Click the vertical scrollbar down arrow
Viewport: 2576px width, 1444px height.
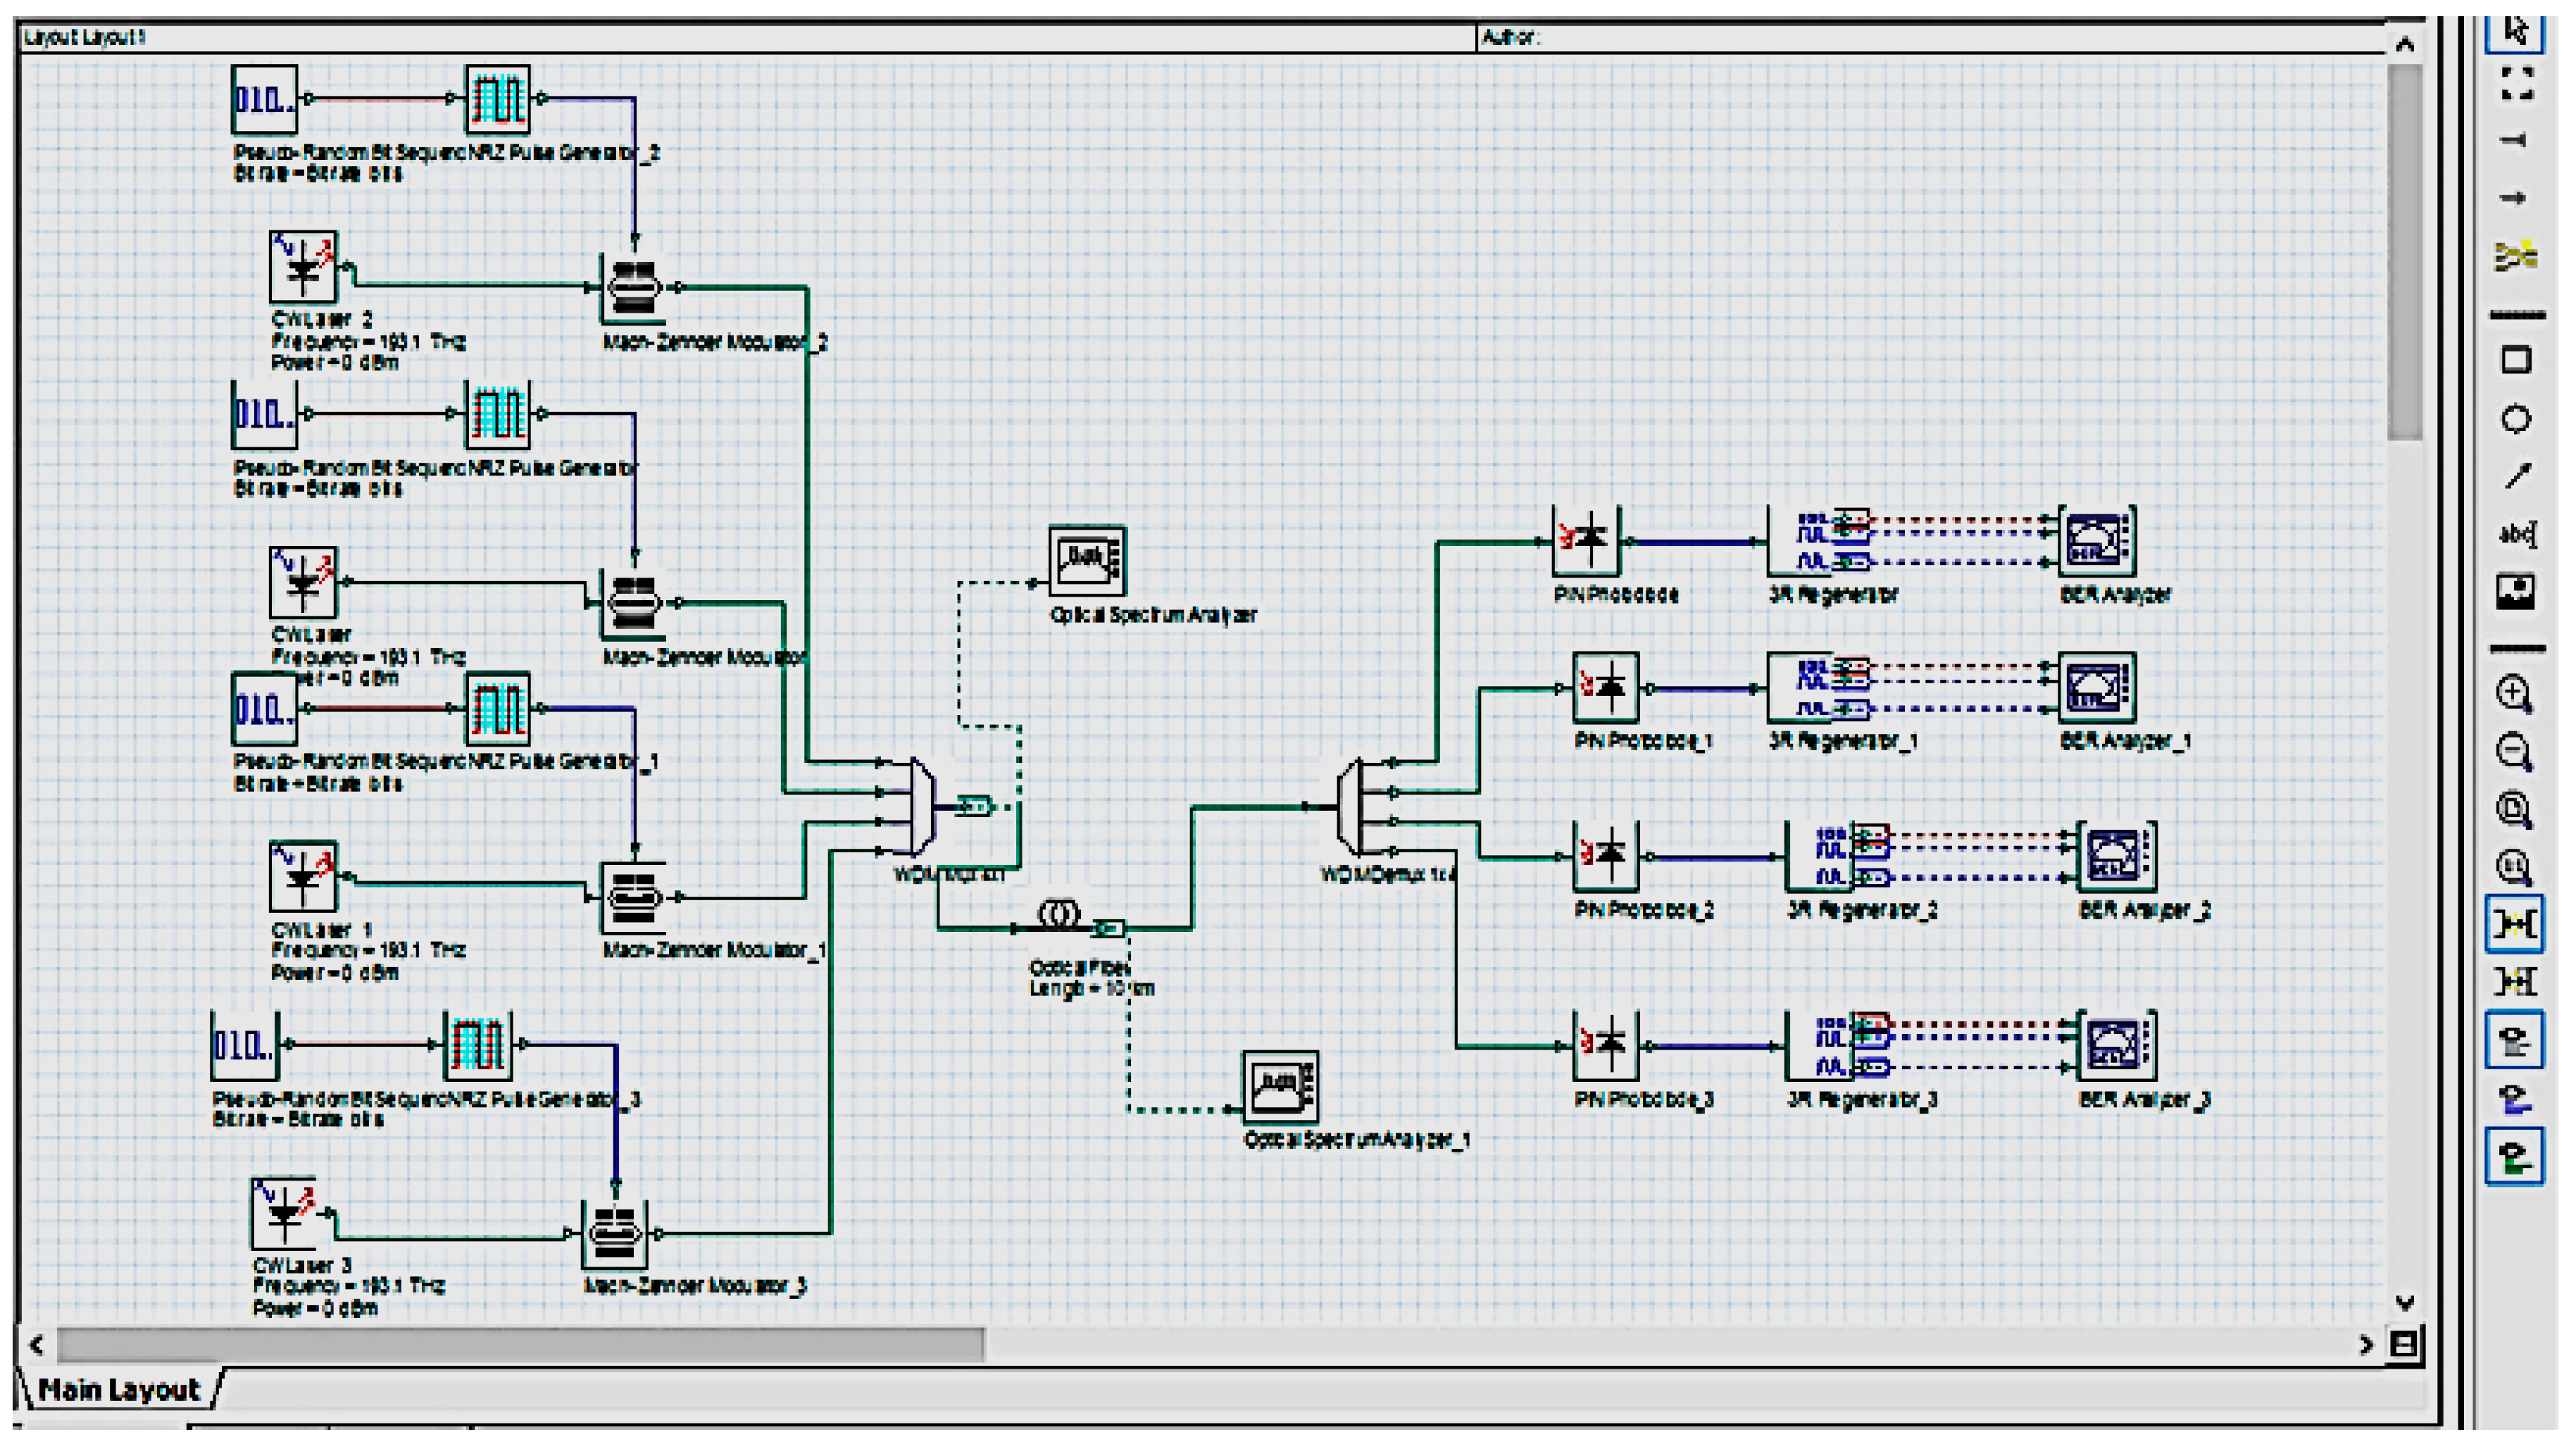coord(2405,1303)
